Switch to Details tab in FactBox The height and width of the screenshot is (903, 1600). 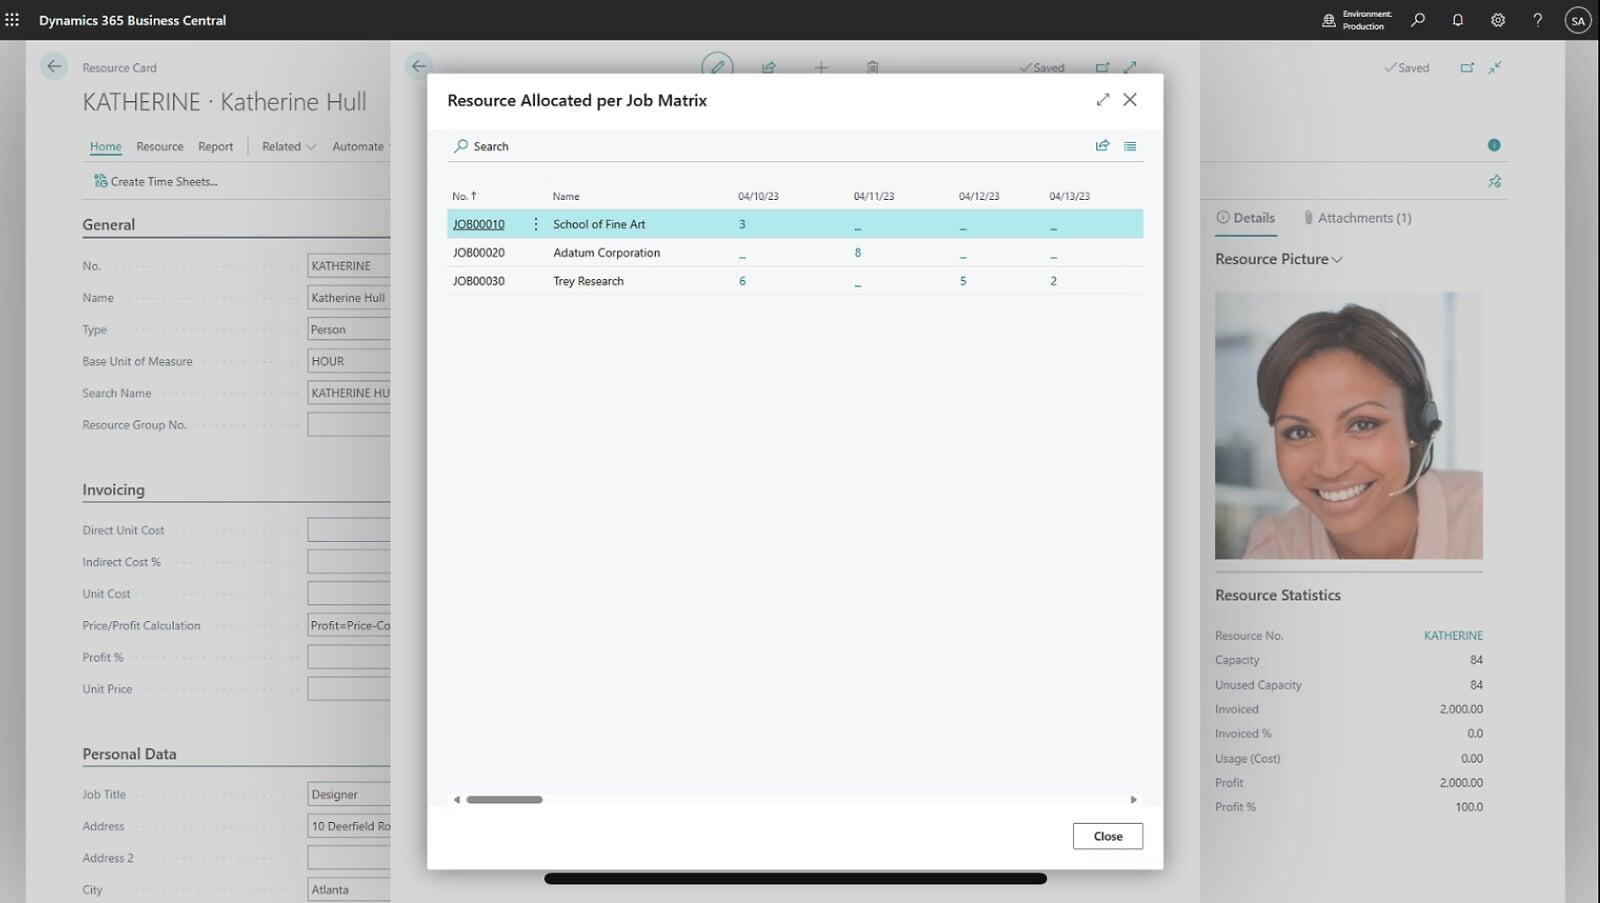[1246, 218]
